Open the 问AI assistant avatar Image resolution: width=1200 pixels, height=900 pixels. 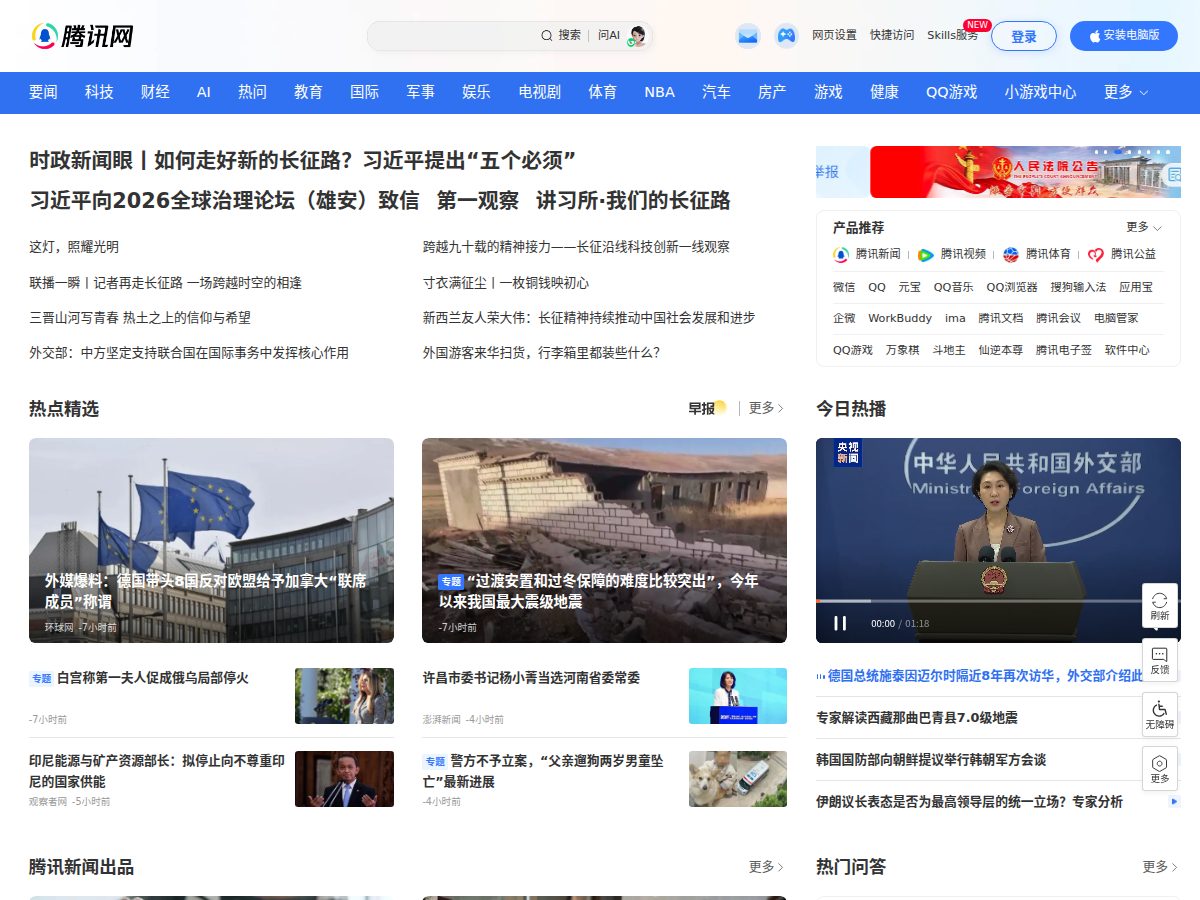click(x=637, y=36)
